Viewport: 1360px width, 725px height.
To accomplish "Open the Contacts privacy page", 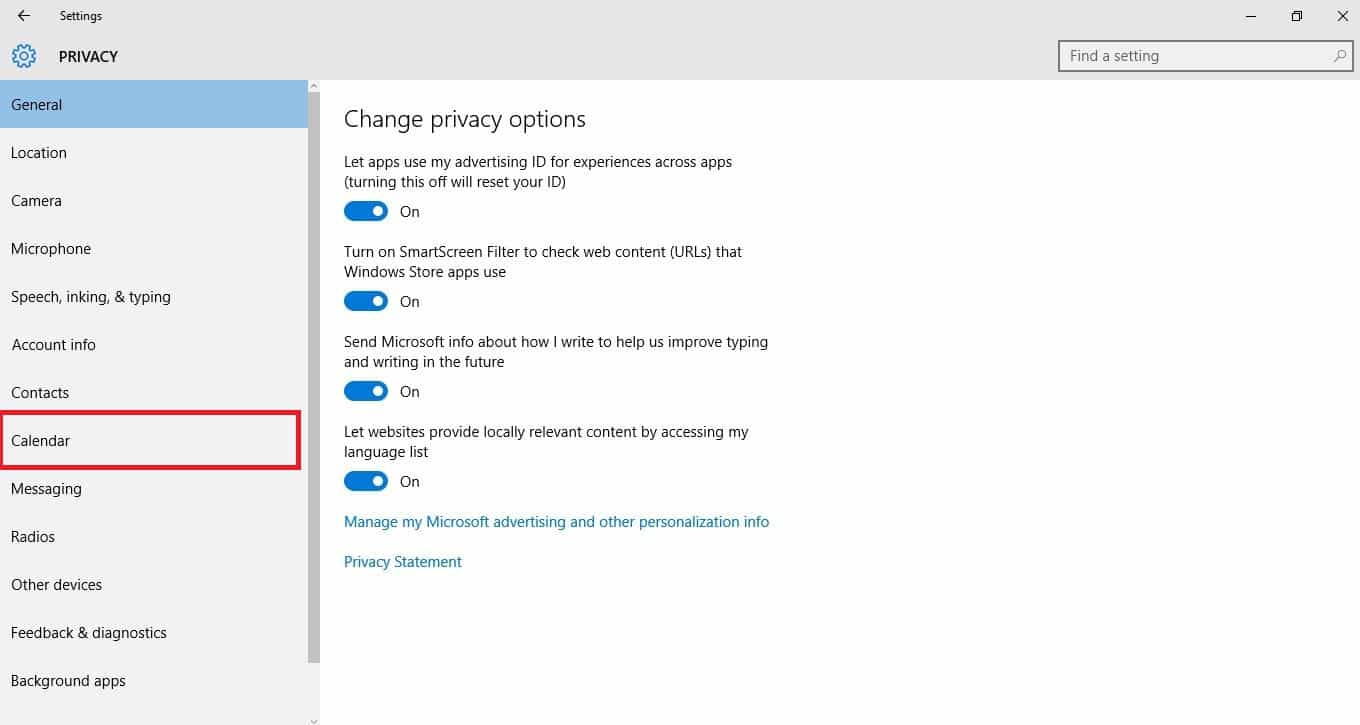I will pos(40,392).
